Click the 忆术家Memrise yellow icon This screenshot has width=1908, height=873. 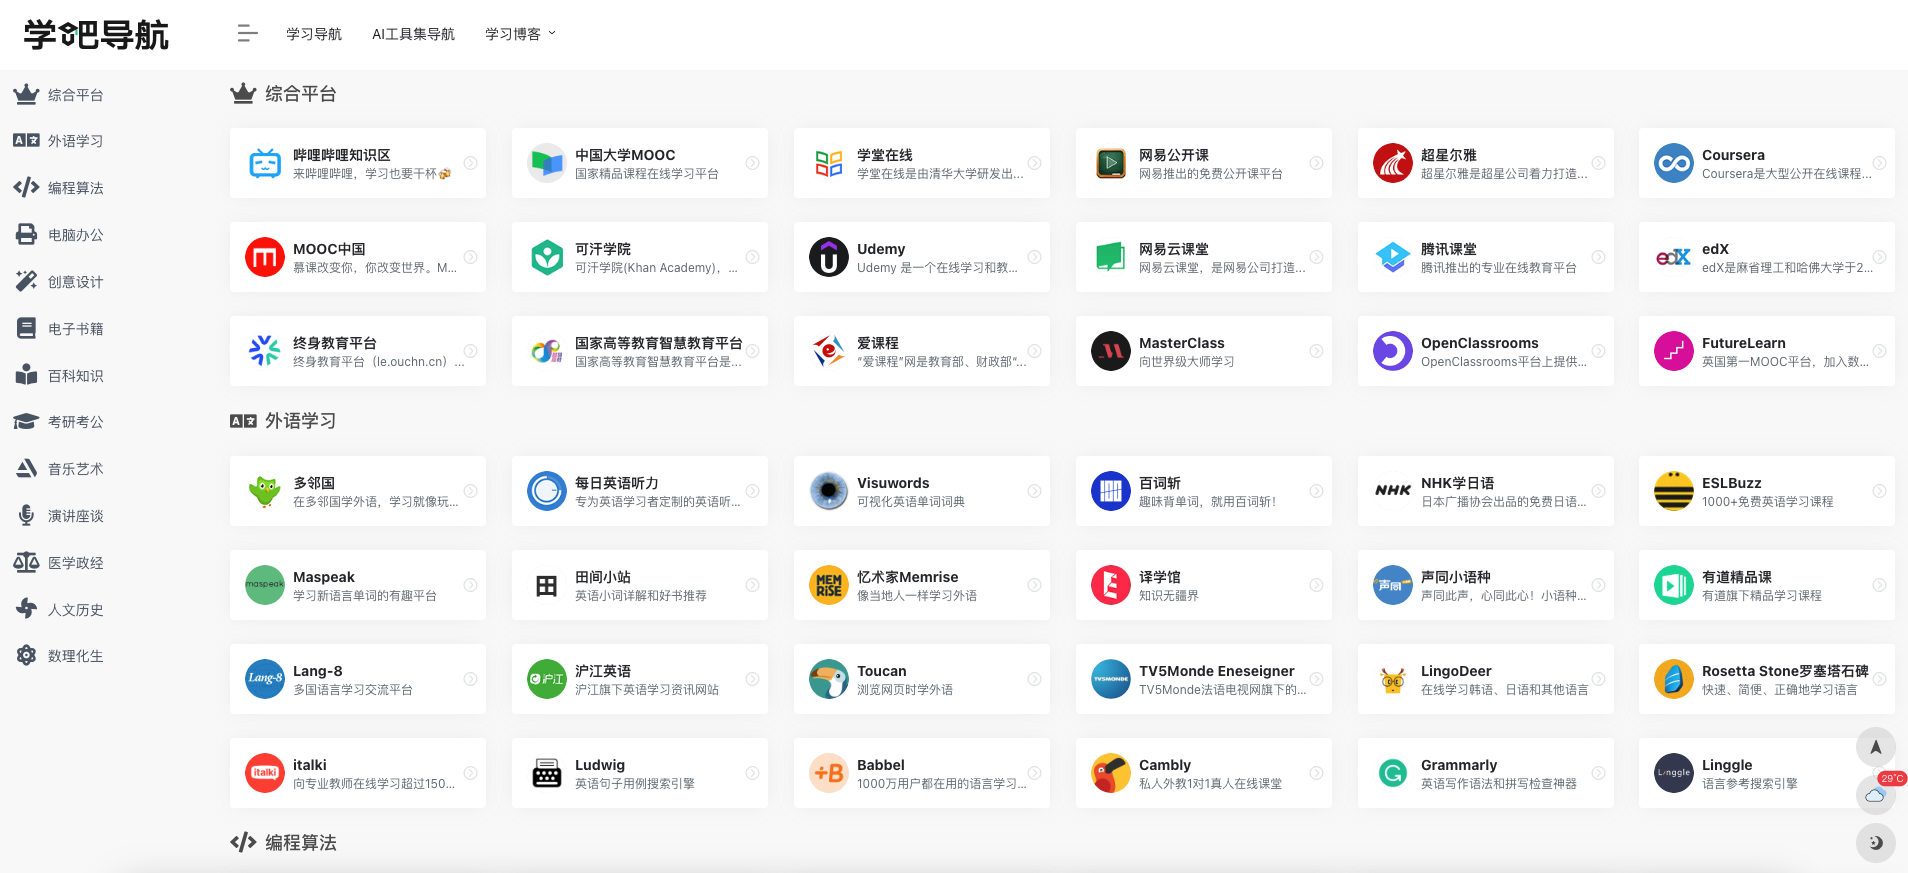pyautogui.click(x=829, y=585)
